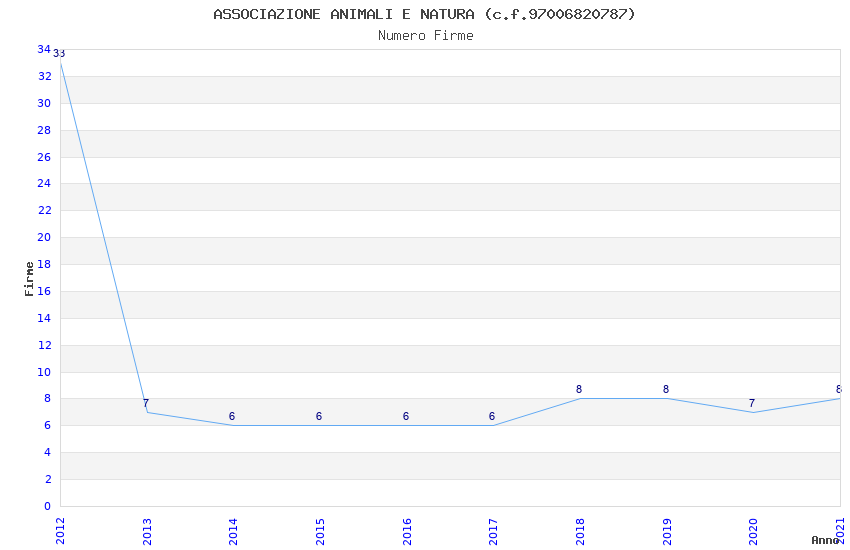
Task: Click the y-axis tick value 32
Action: [x=44, y=76]
